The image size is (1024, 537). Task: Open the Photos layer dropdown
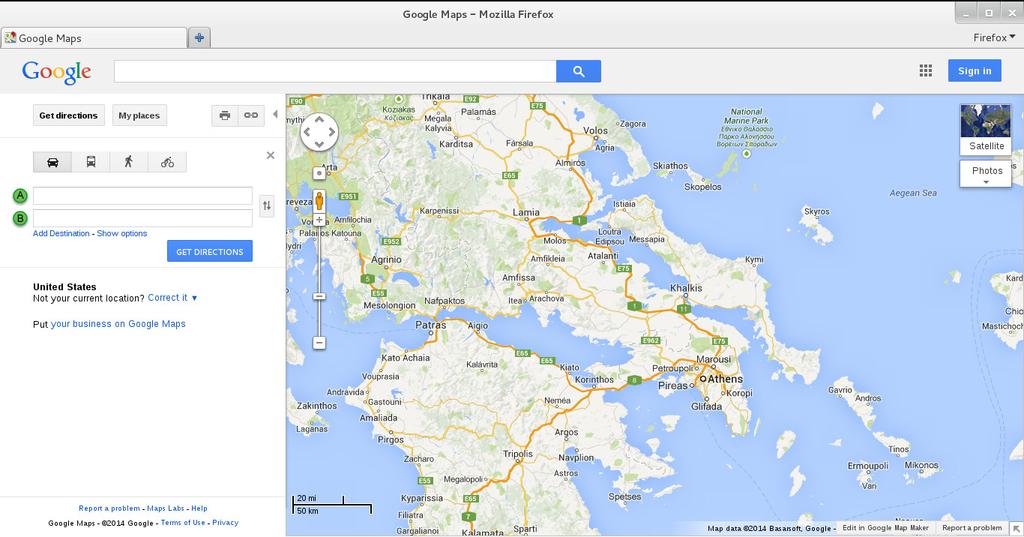point(985,174)
